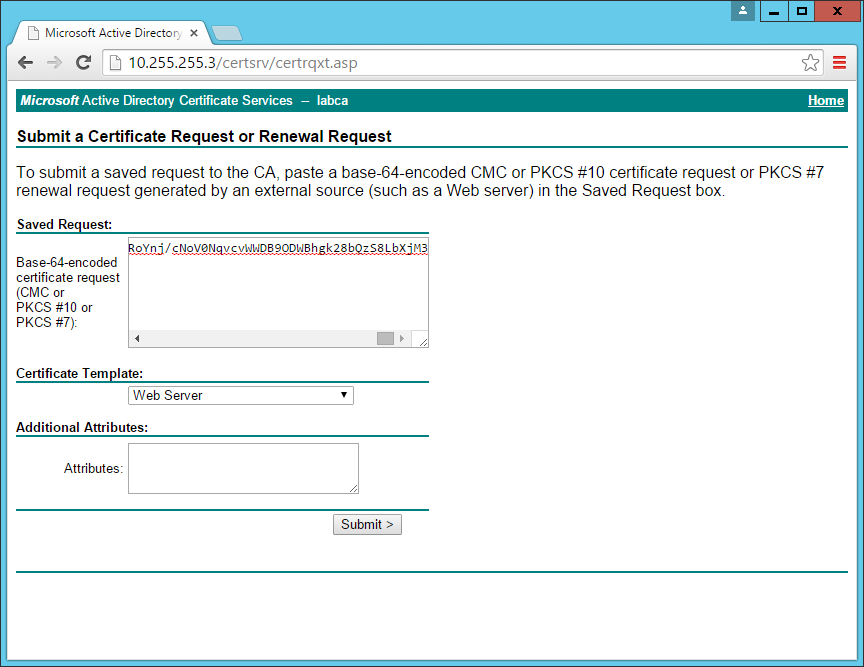Open the Home link
The height and width of the screenshot is (667, 864).
pos(826,100)
